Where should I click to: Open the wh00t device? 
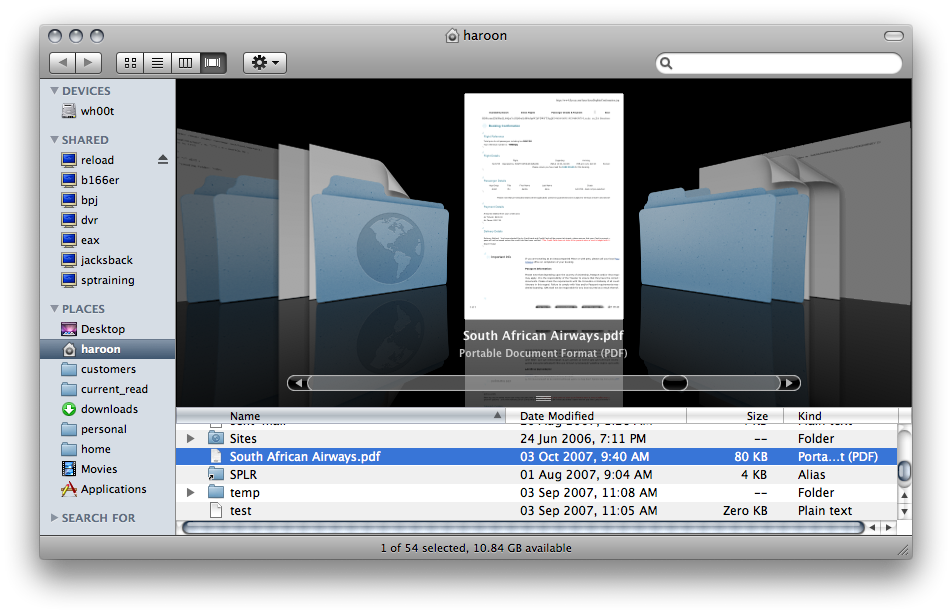97,111
